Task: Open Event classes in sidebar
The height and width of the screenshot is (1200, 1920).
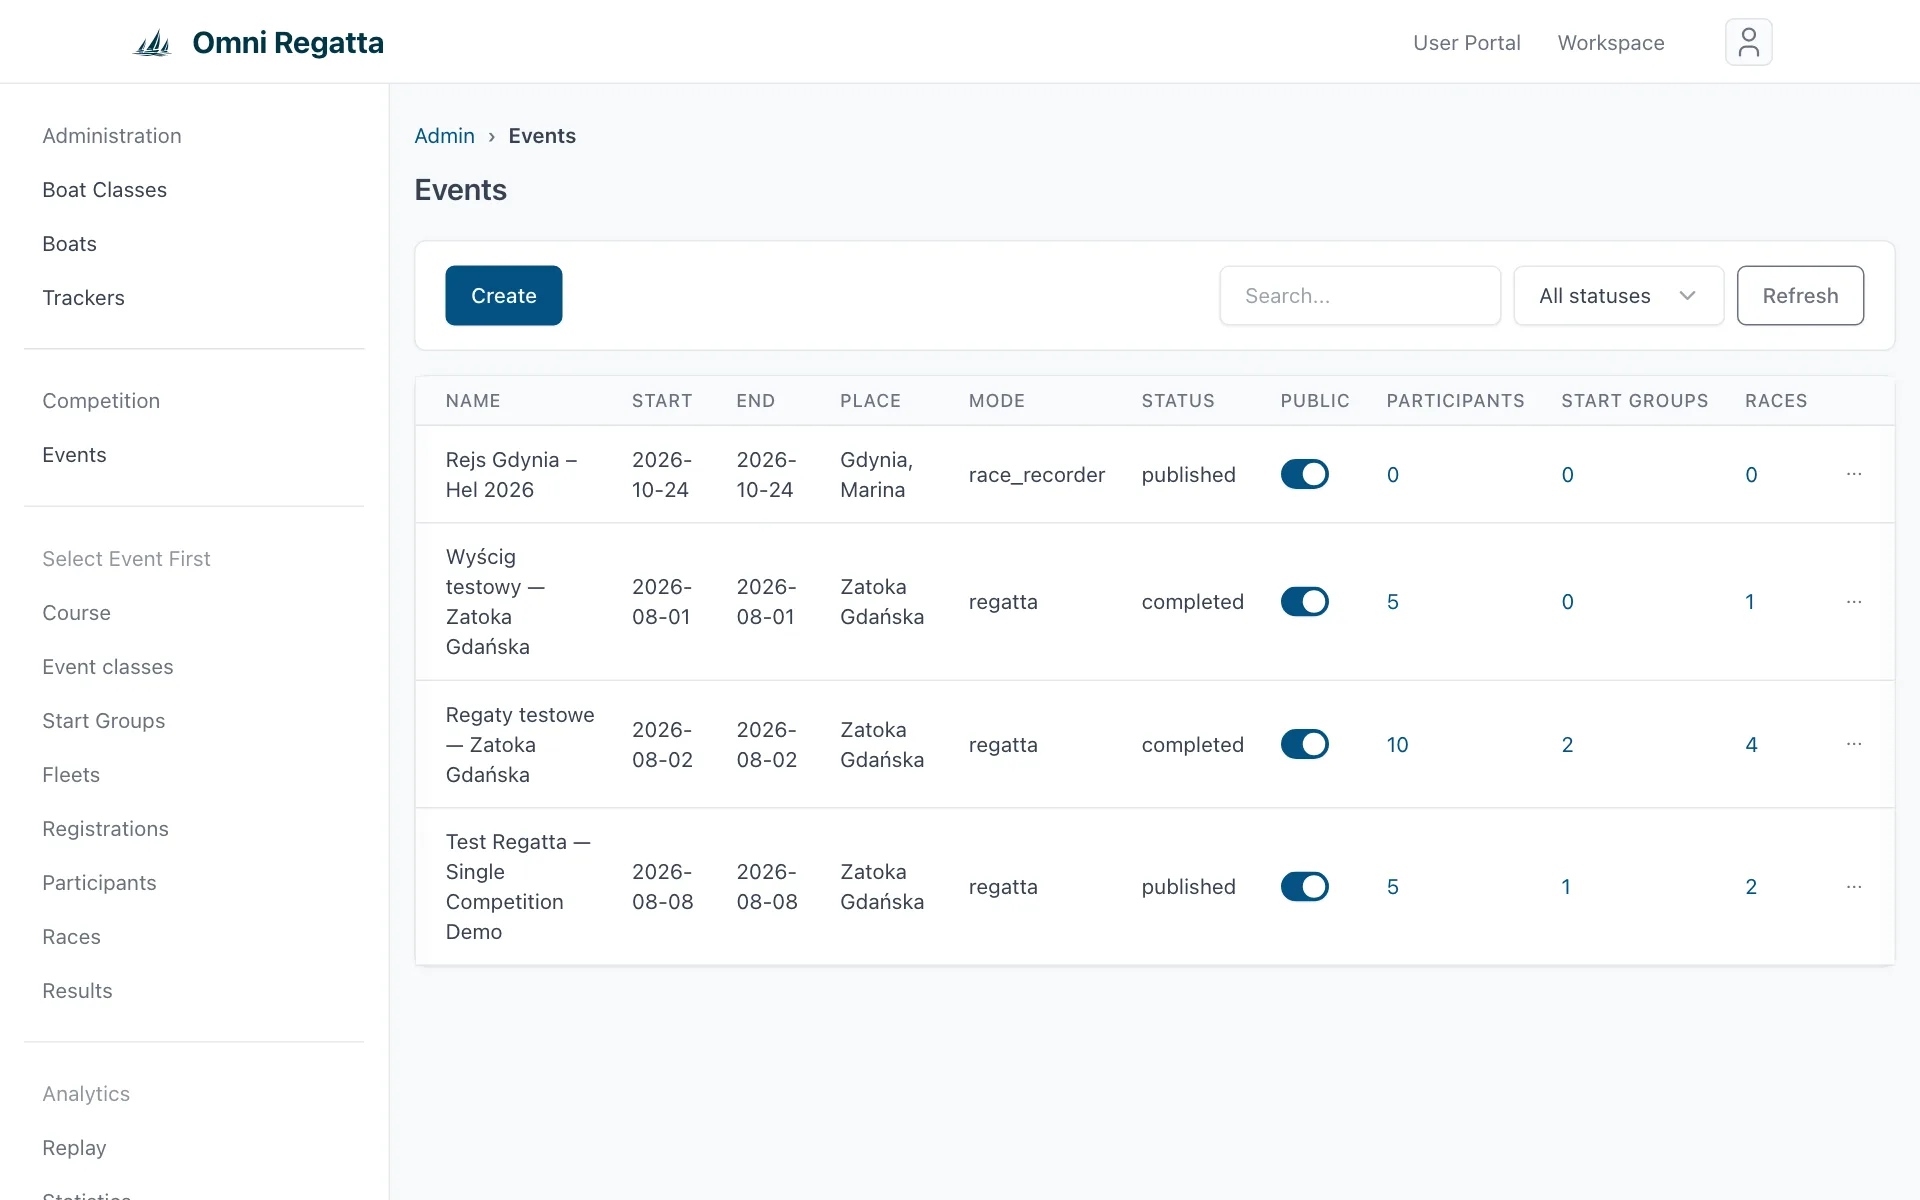Action: [x=107, y=667]
